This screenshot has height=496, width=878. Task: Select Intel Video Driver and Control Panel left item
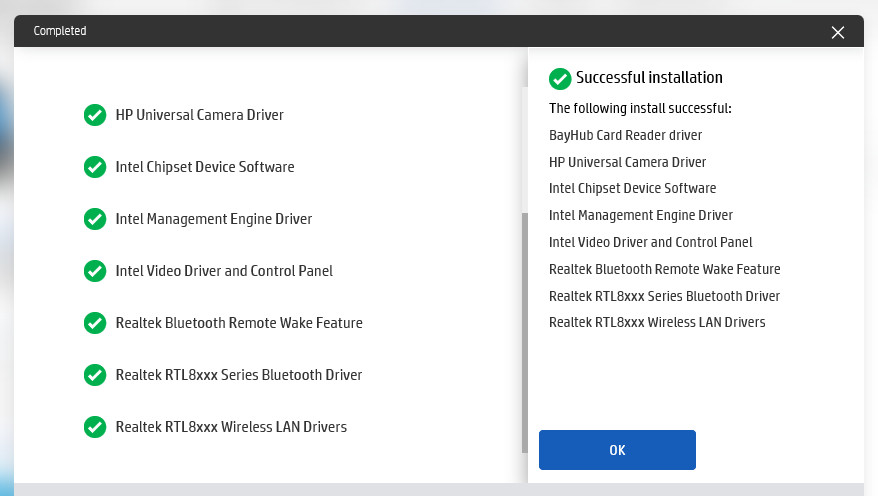pos(224,271)
